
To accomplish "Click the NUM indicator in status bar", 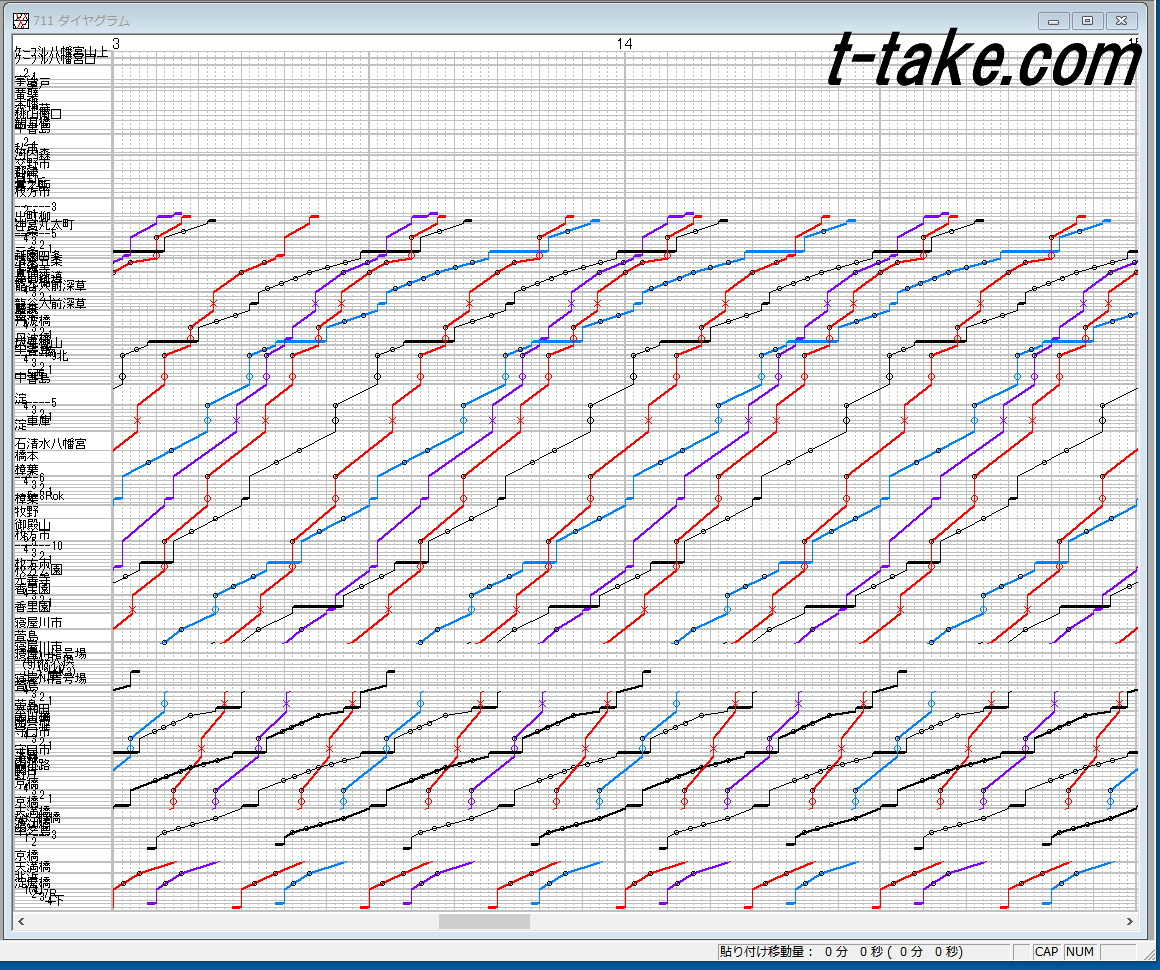I will point(1080,952).
